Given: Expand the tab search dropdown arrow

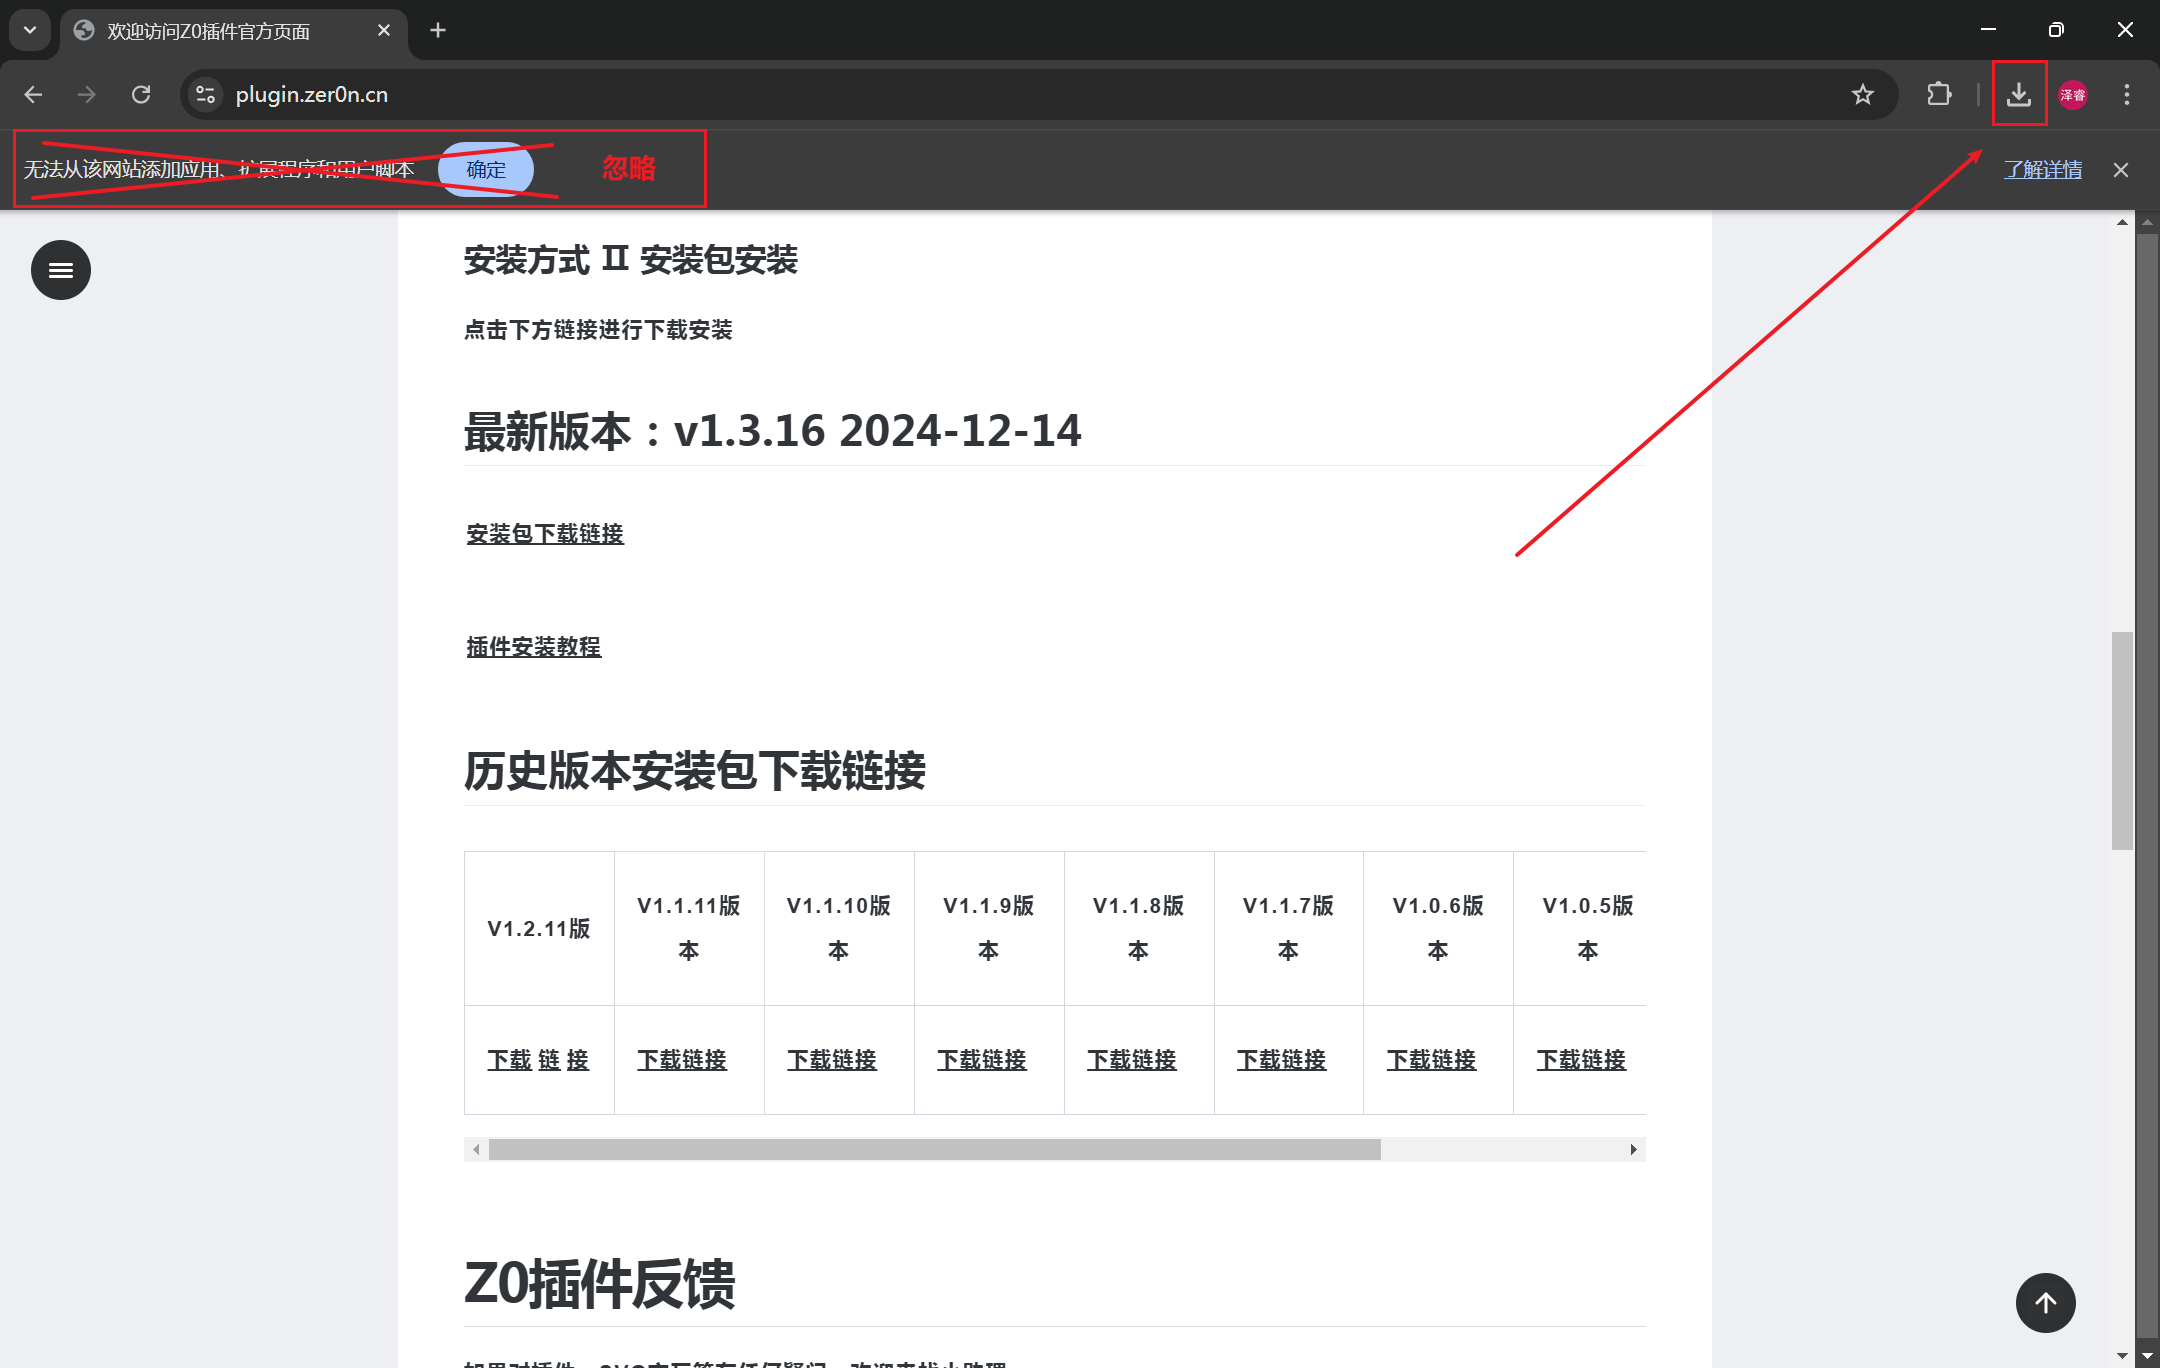Looking at the screenshot, I should [x=30, y=30].
